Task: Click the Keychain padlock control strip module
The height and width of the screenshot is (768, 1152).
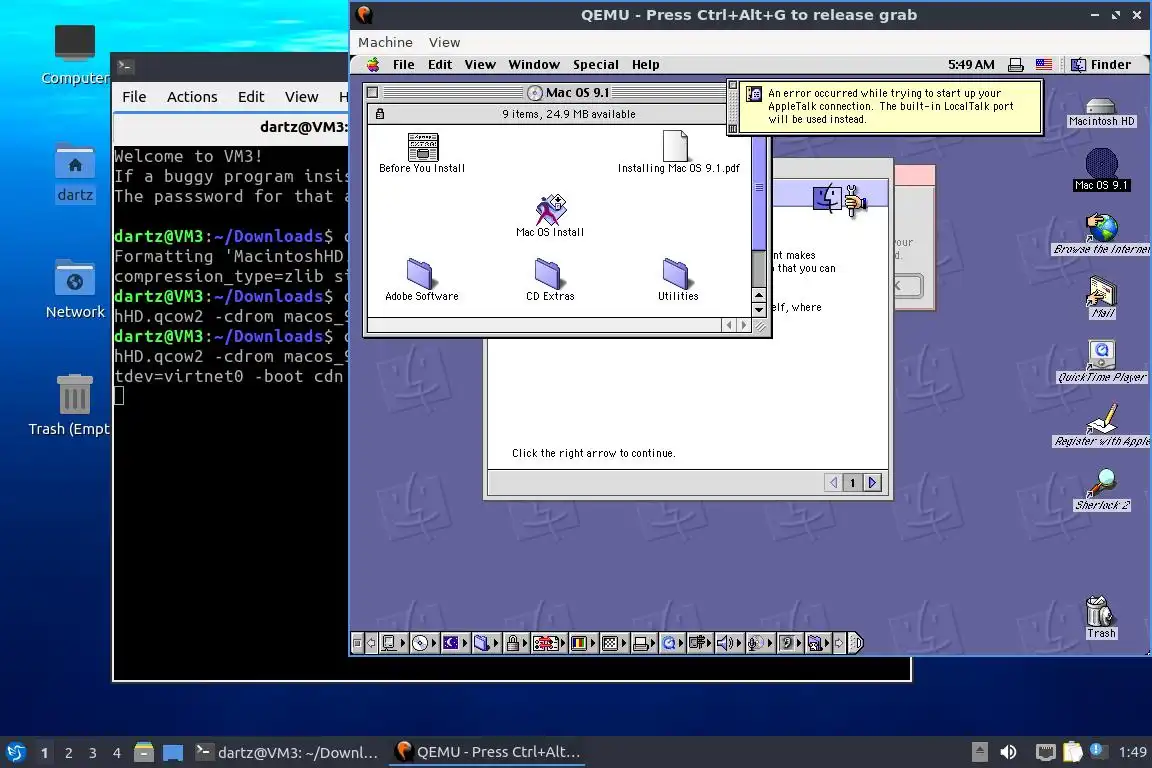Action: (516, 643)
